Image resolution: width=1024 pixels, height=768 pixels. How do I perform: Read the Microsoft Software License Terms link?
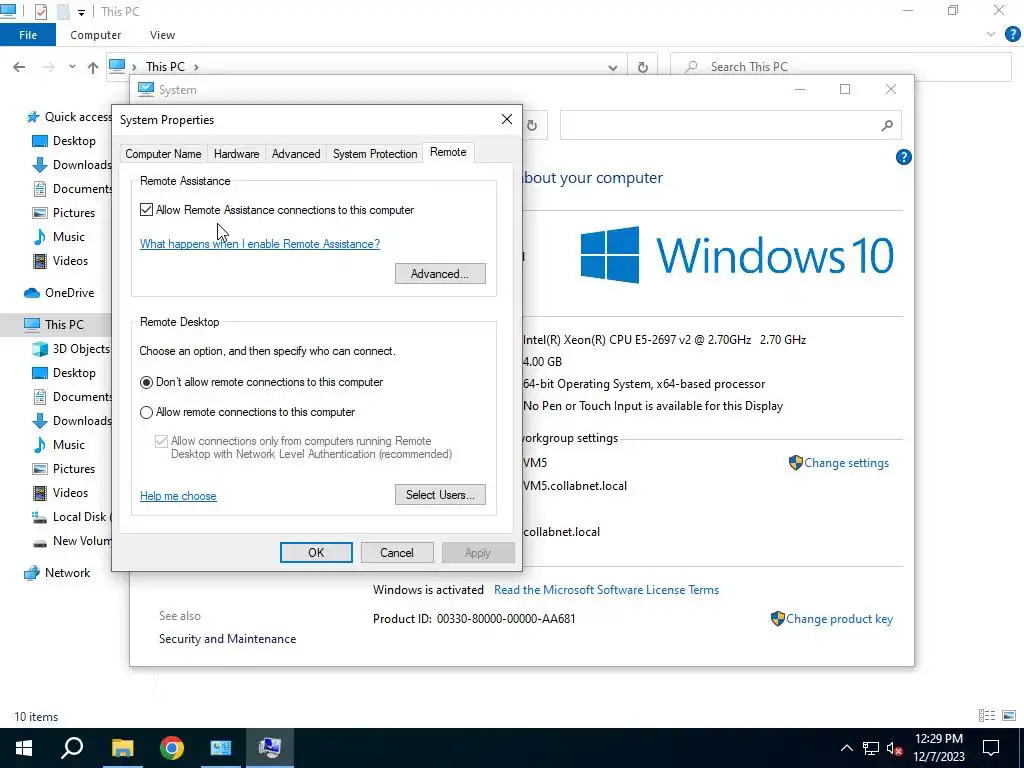606,590
